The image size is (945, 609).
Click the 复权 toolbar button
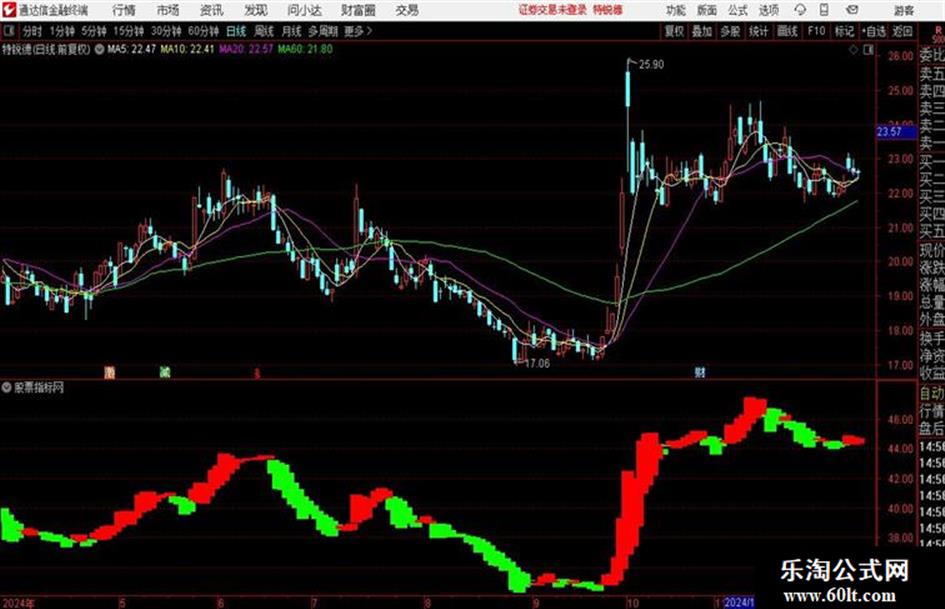point(674,31)
